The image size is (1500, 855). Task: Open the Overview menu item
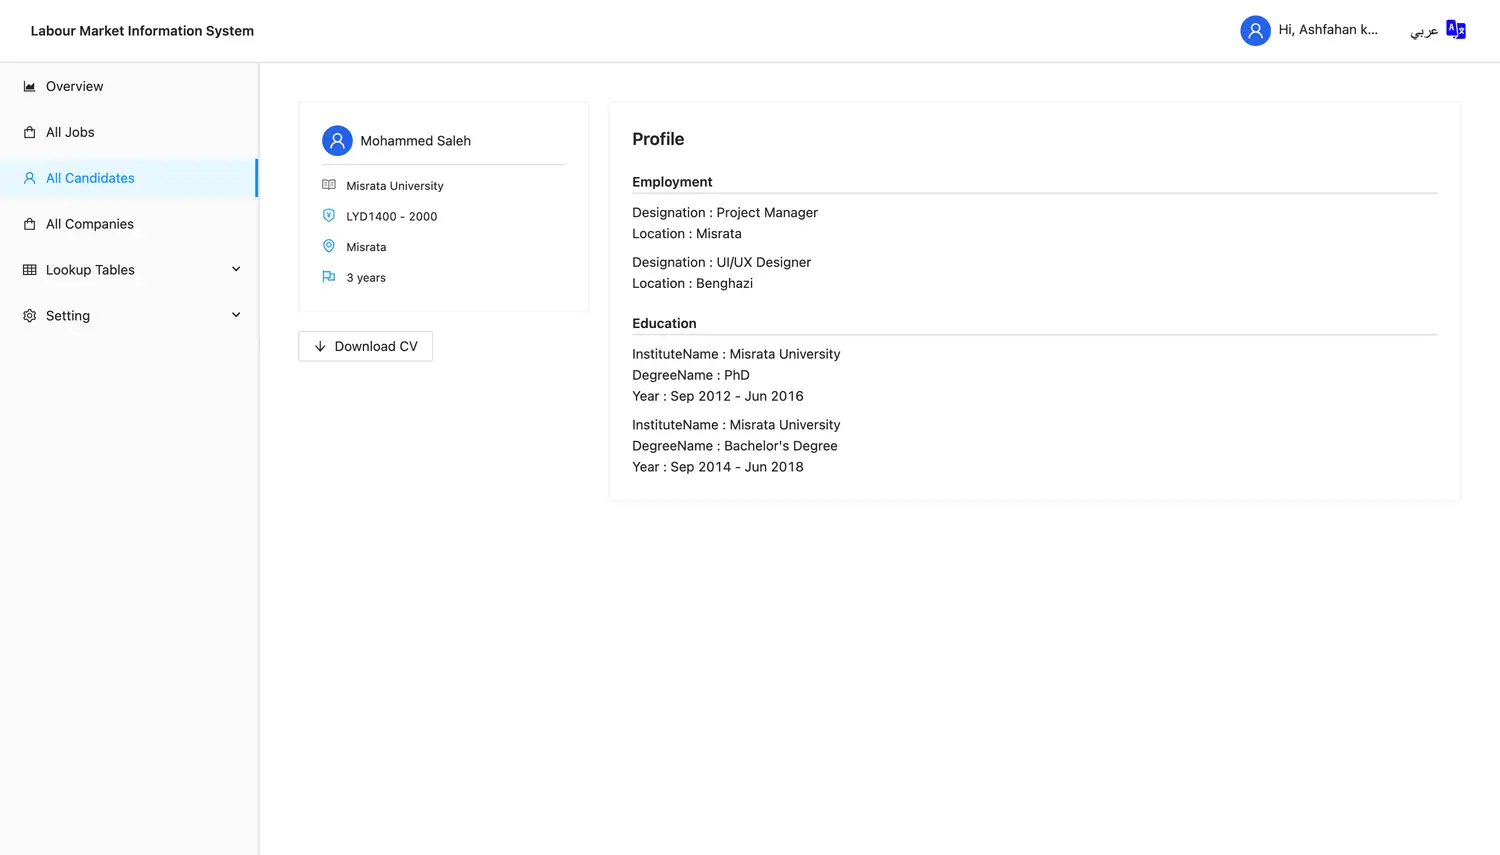pyautogui.click(x=75, y=87)
